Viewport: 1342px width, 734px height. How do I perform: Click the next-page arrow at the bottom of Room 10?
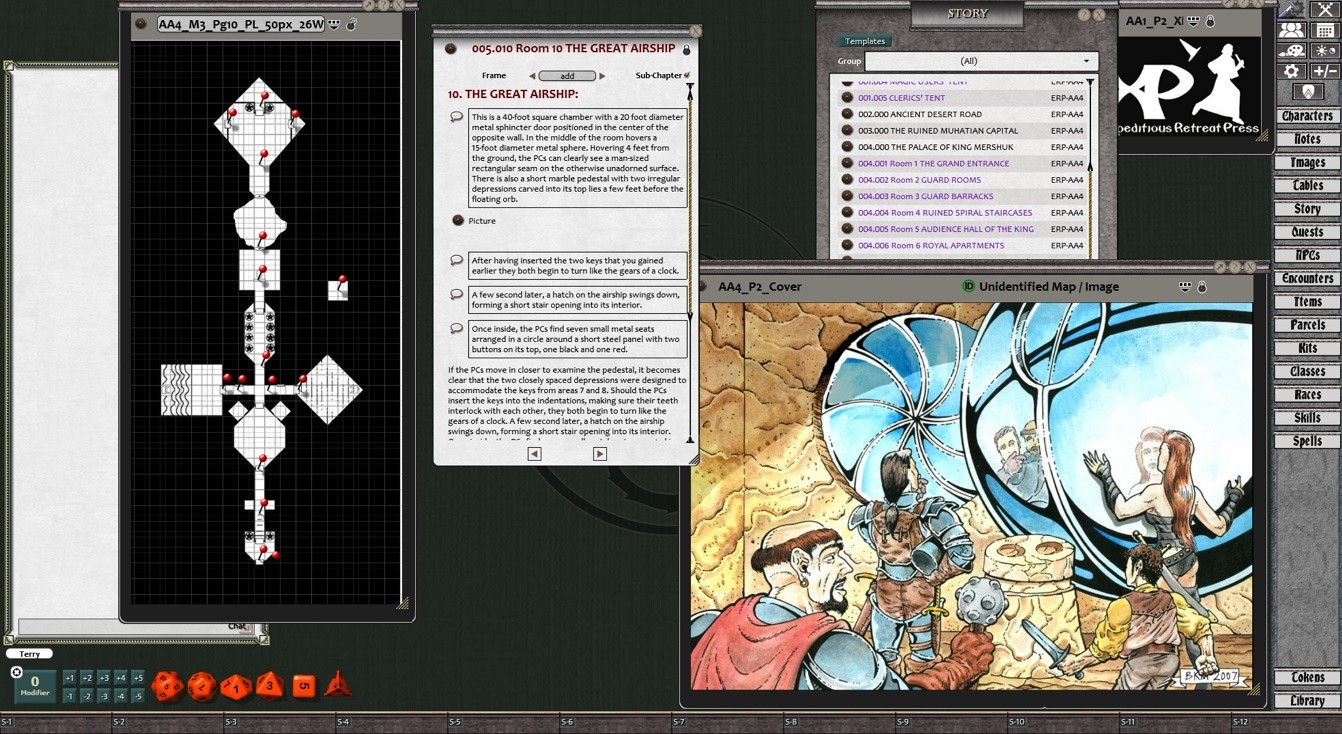(x=598, y=453)
